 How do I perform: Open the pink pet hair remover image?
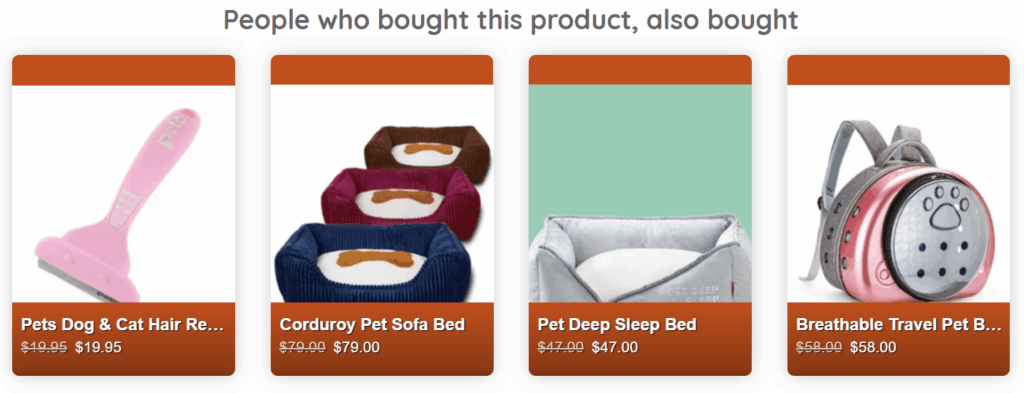[123, 193]
